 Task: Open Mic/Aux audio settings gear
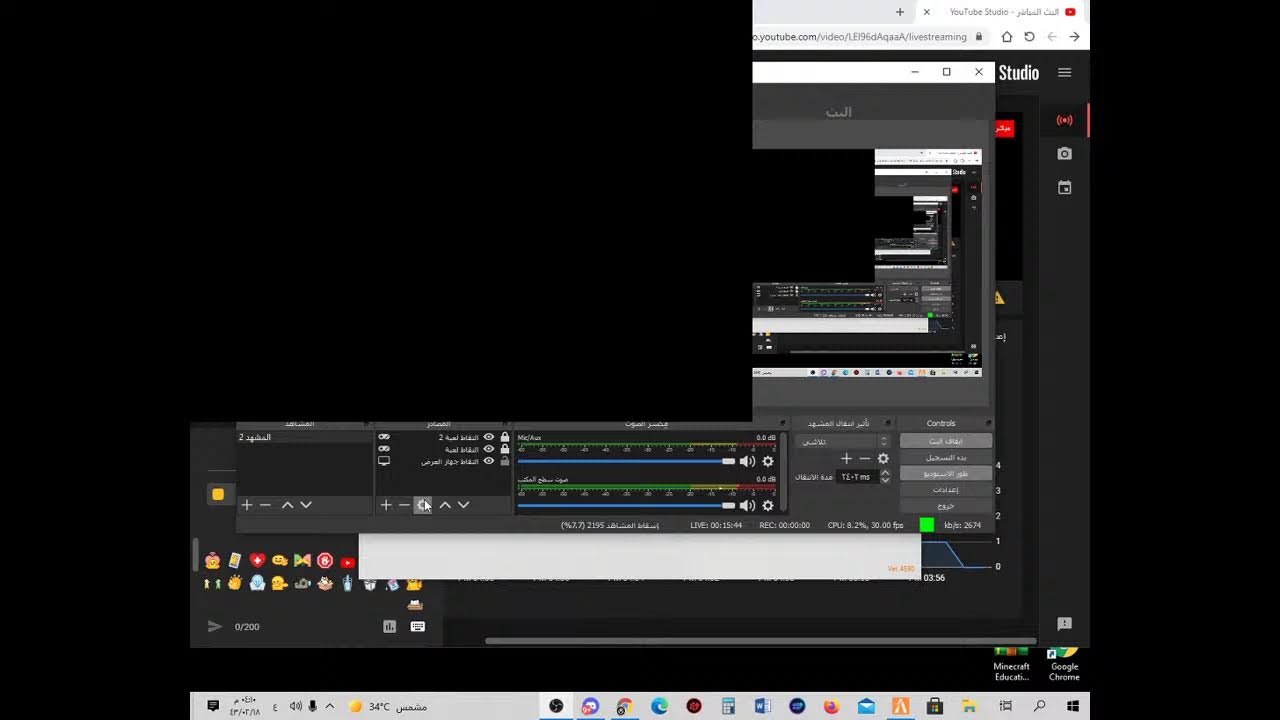click(768, 461)
